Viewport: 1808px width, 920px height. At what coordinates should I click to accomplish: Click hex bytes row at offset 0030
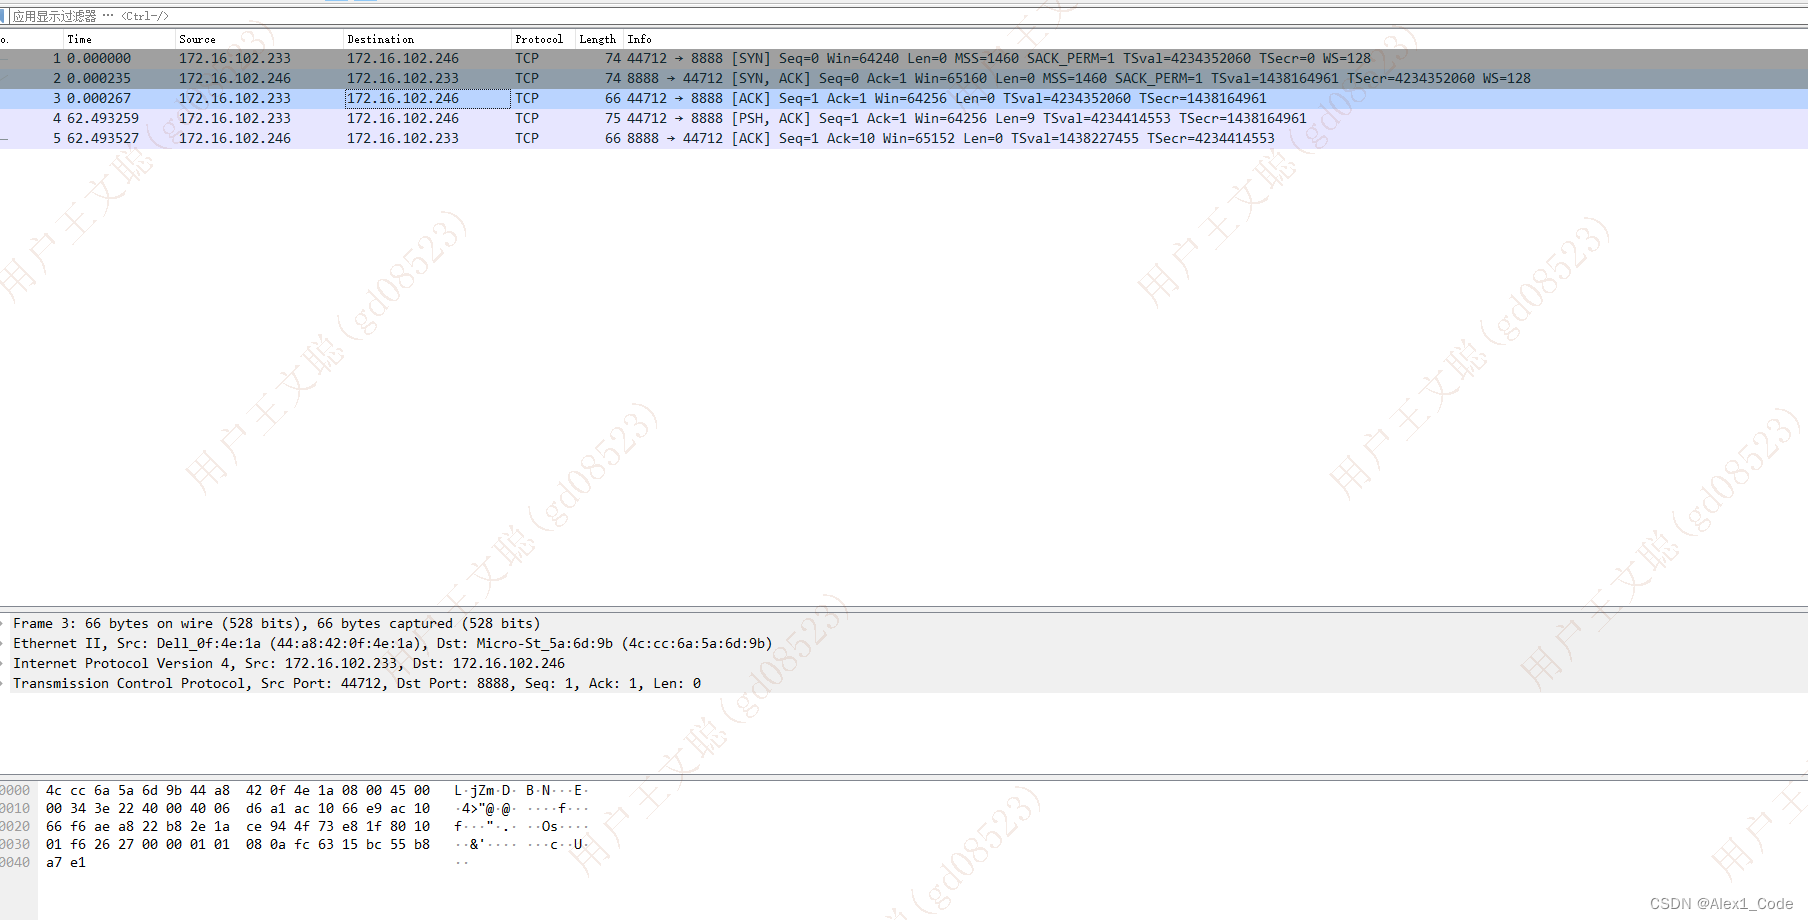238,844
